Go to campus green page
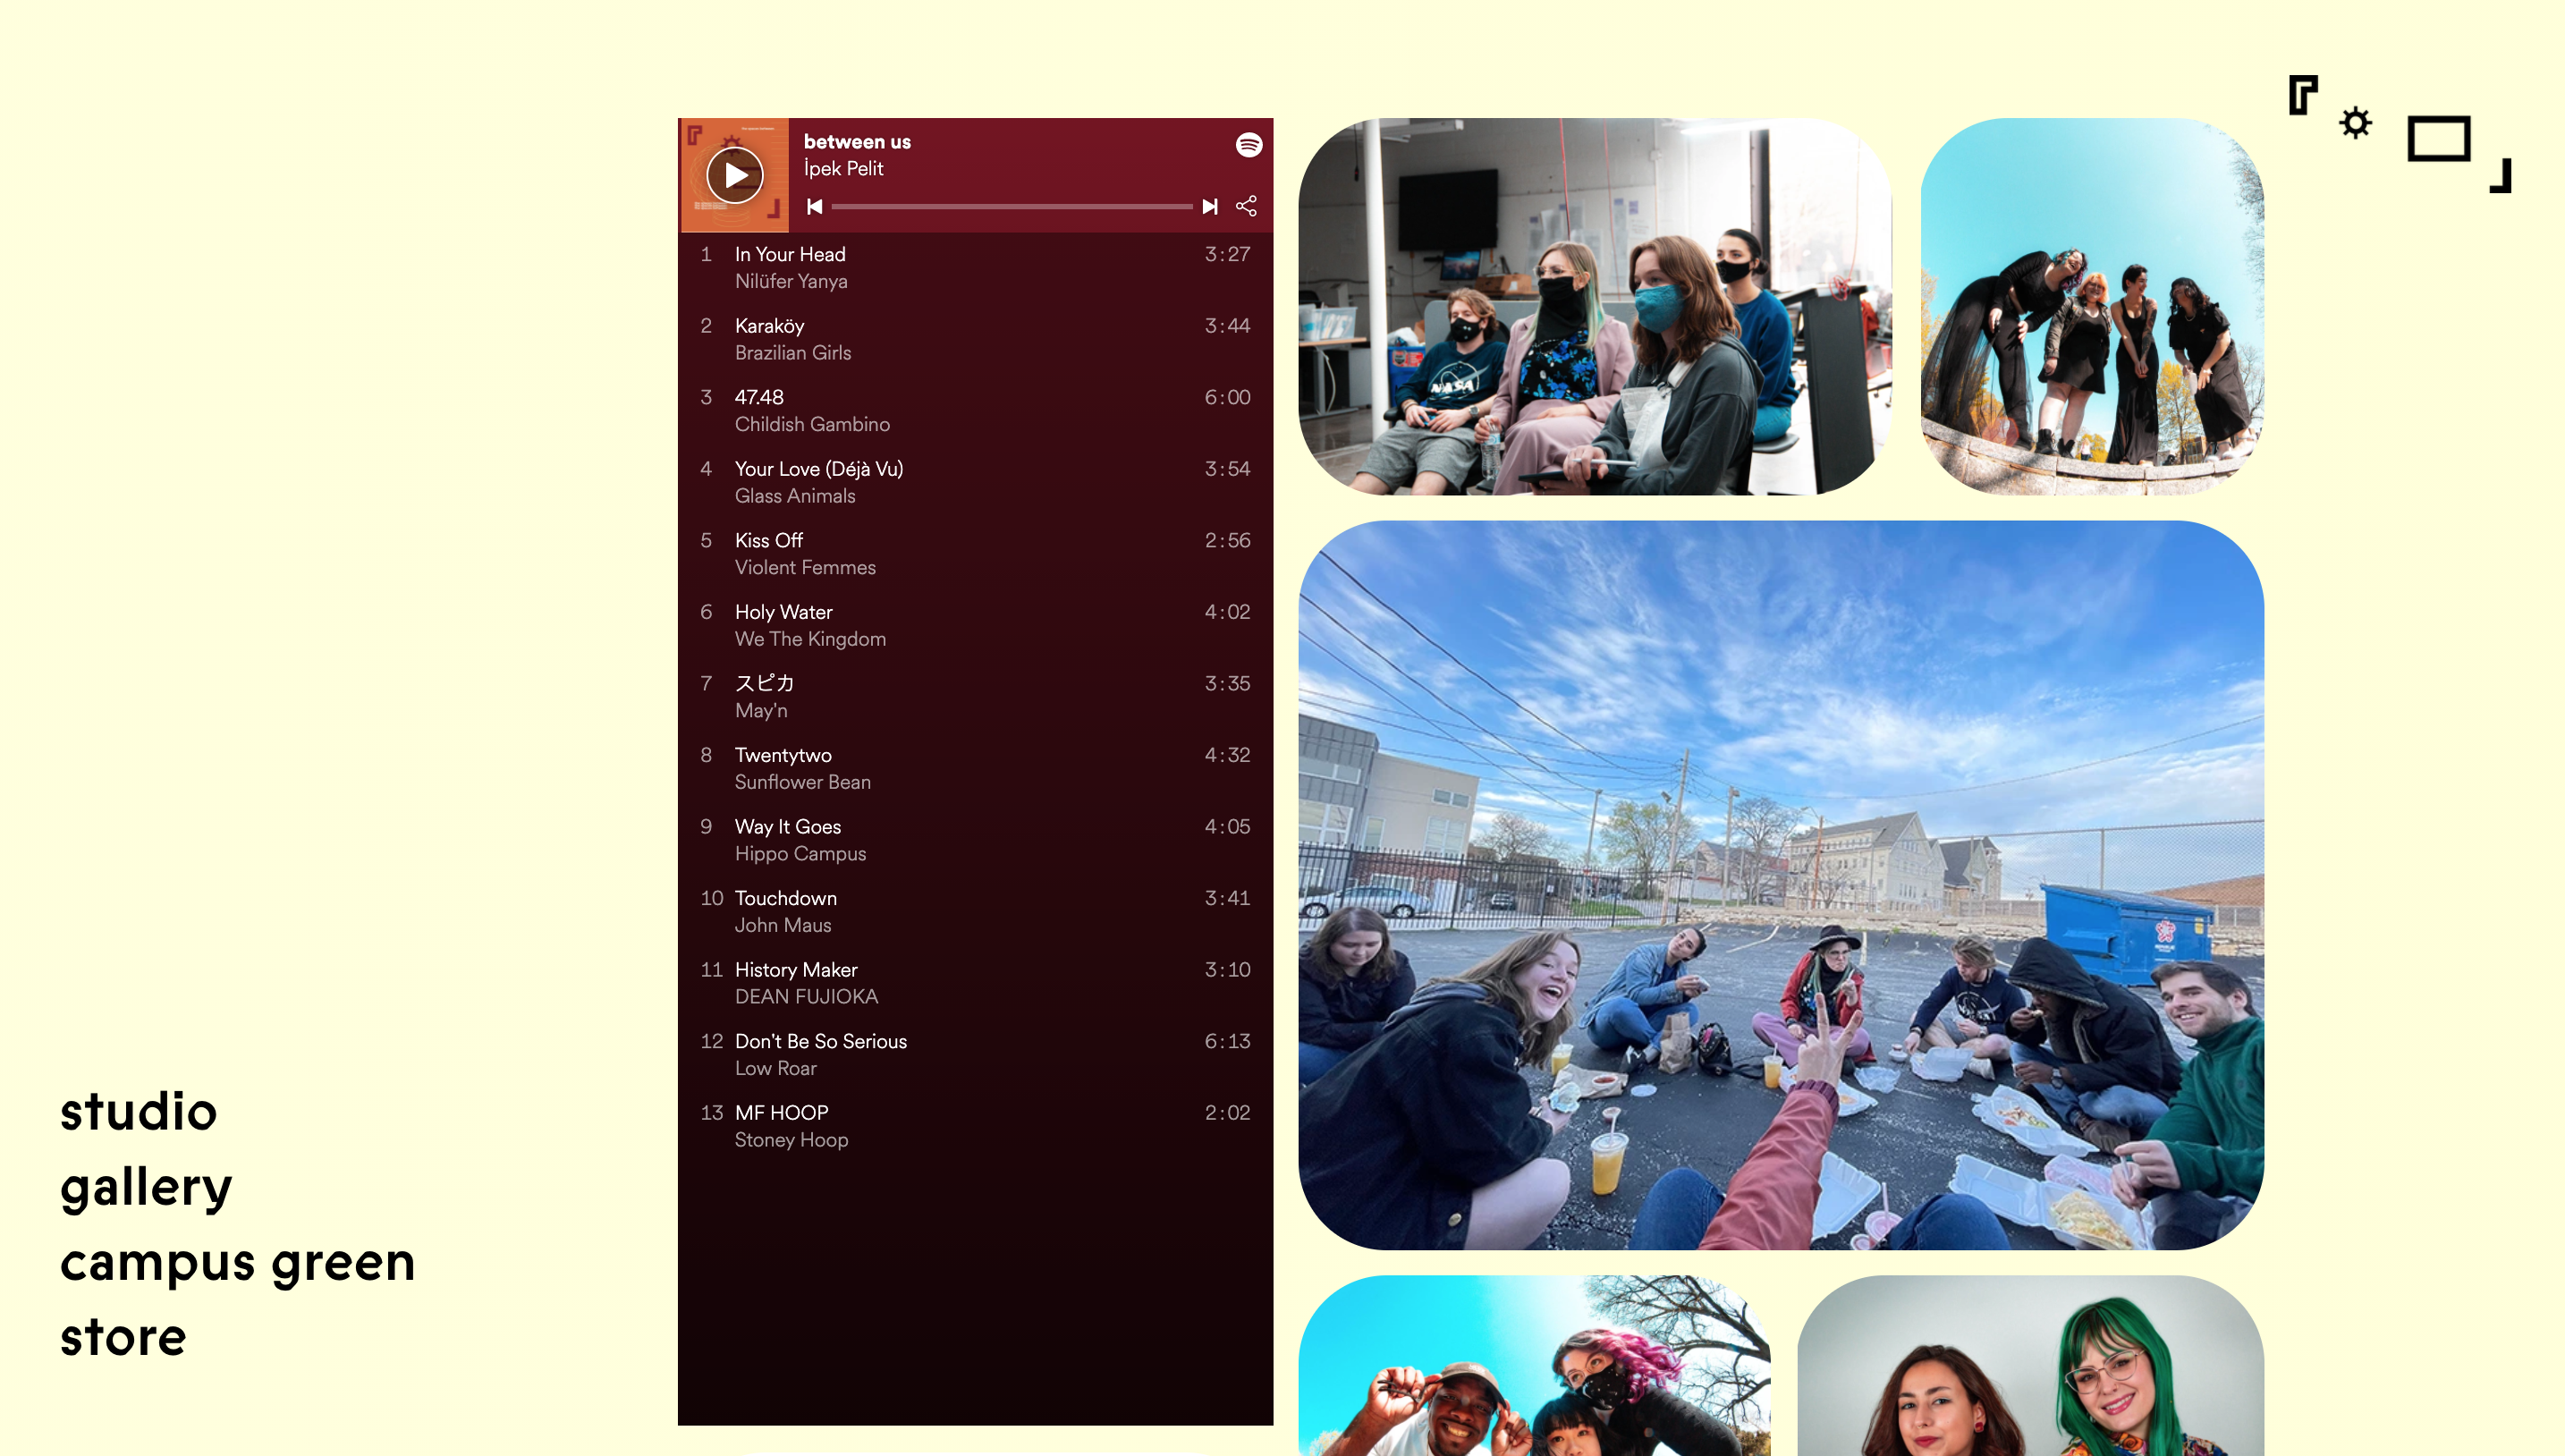Image resolution: width=2565 pixels, height=1456 pixels. click(x=237, y=1262)
